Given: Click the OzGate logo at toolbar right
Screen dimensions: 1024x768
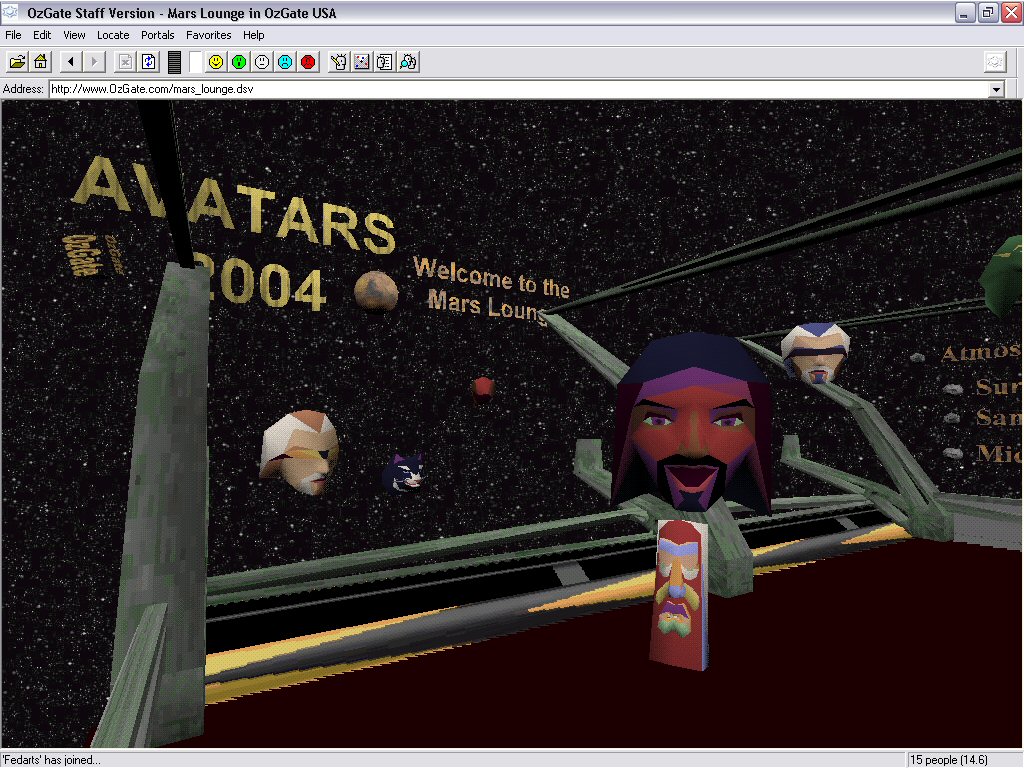Looking at the screenshot, I should (x=994, y=62).
